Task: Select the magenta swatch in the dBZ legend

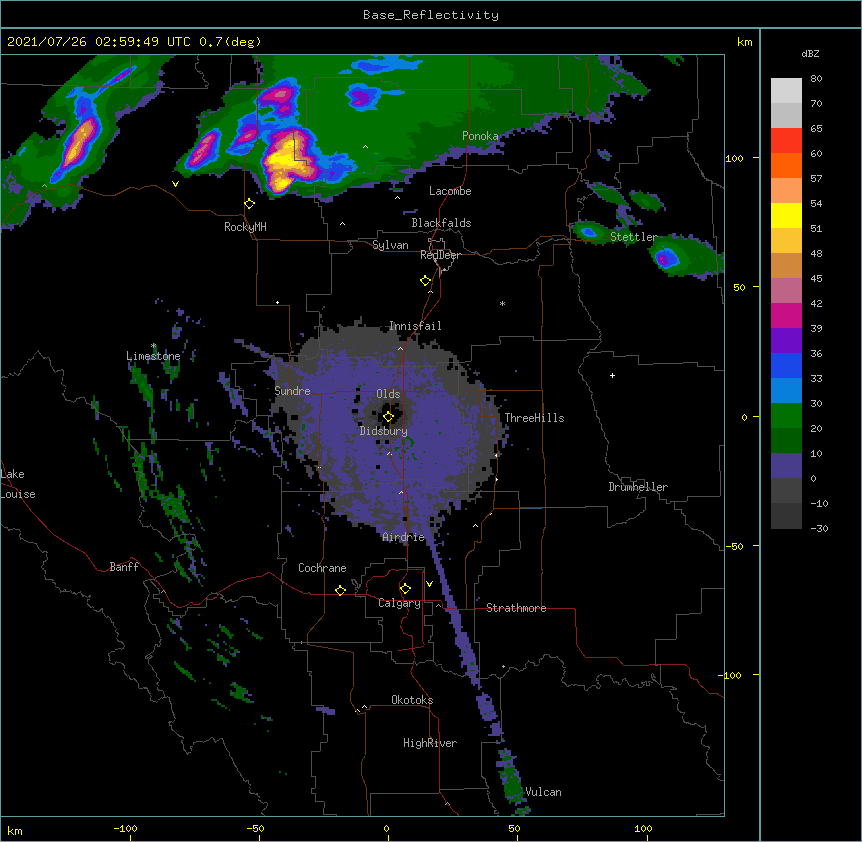Action: pyautogui.click(x=786, y=315)
